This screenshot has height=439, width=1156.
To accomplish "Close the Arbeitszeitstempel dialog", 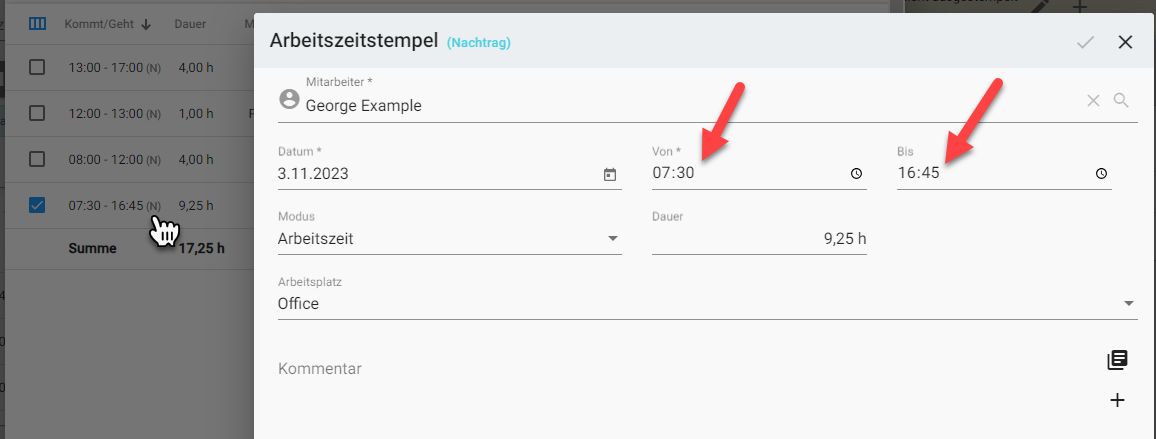I will 1125,42.
